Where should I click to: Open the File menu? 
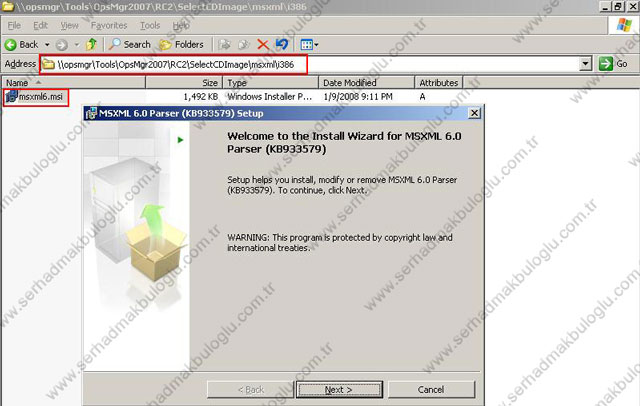(x=14, y=25)
